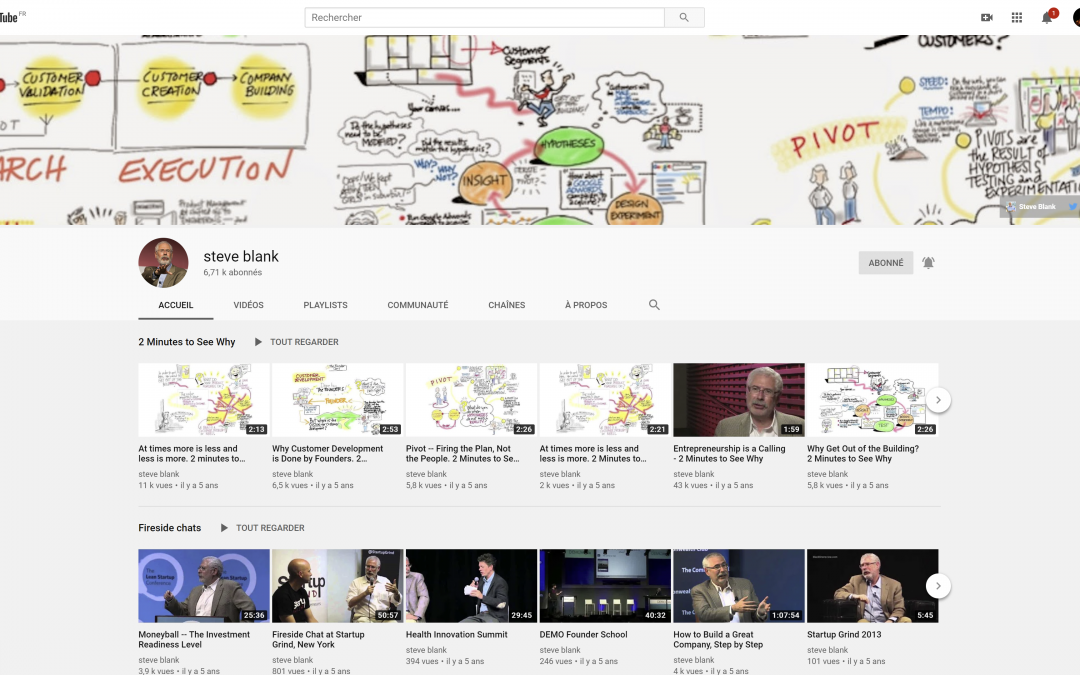Open the Fireside chats playlist title

click(169, 528)
